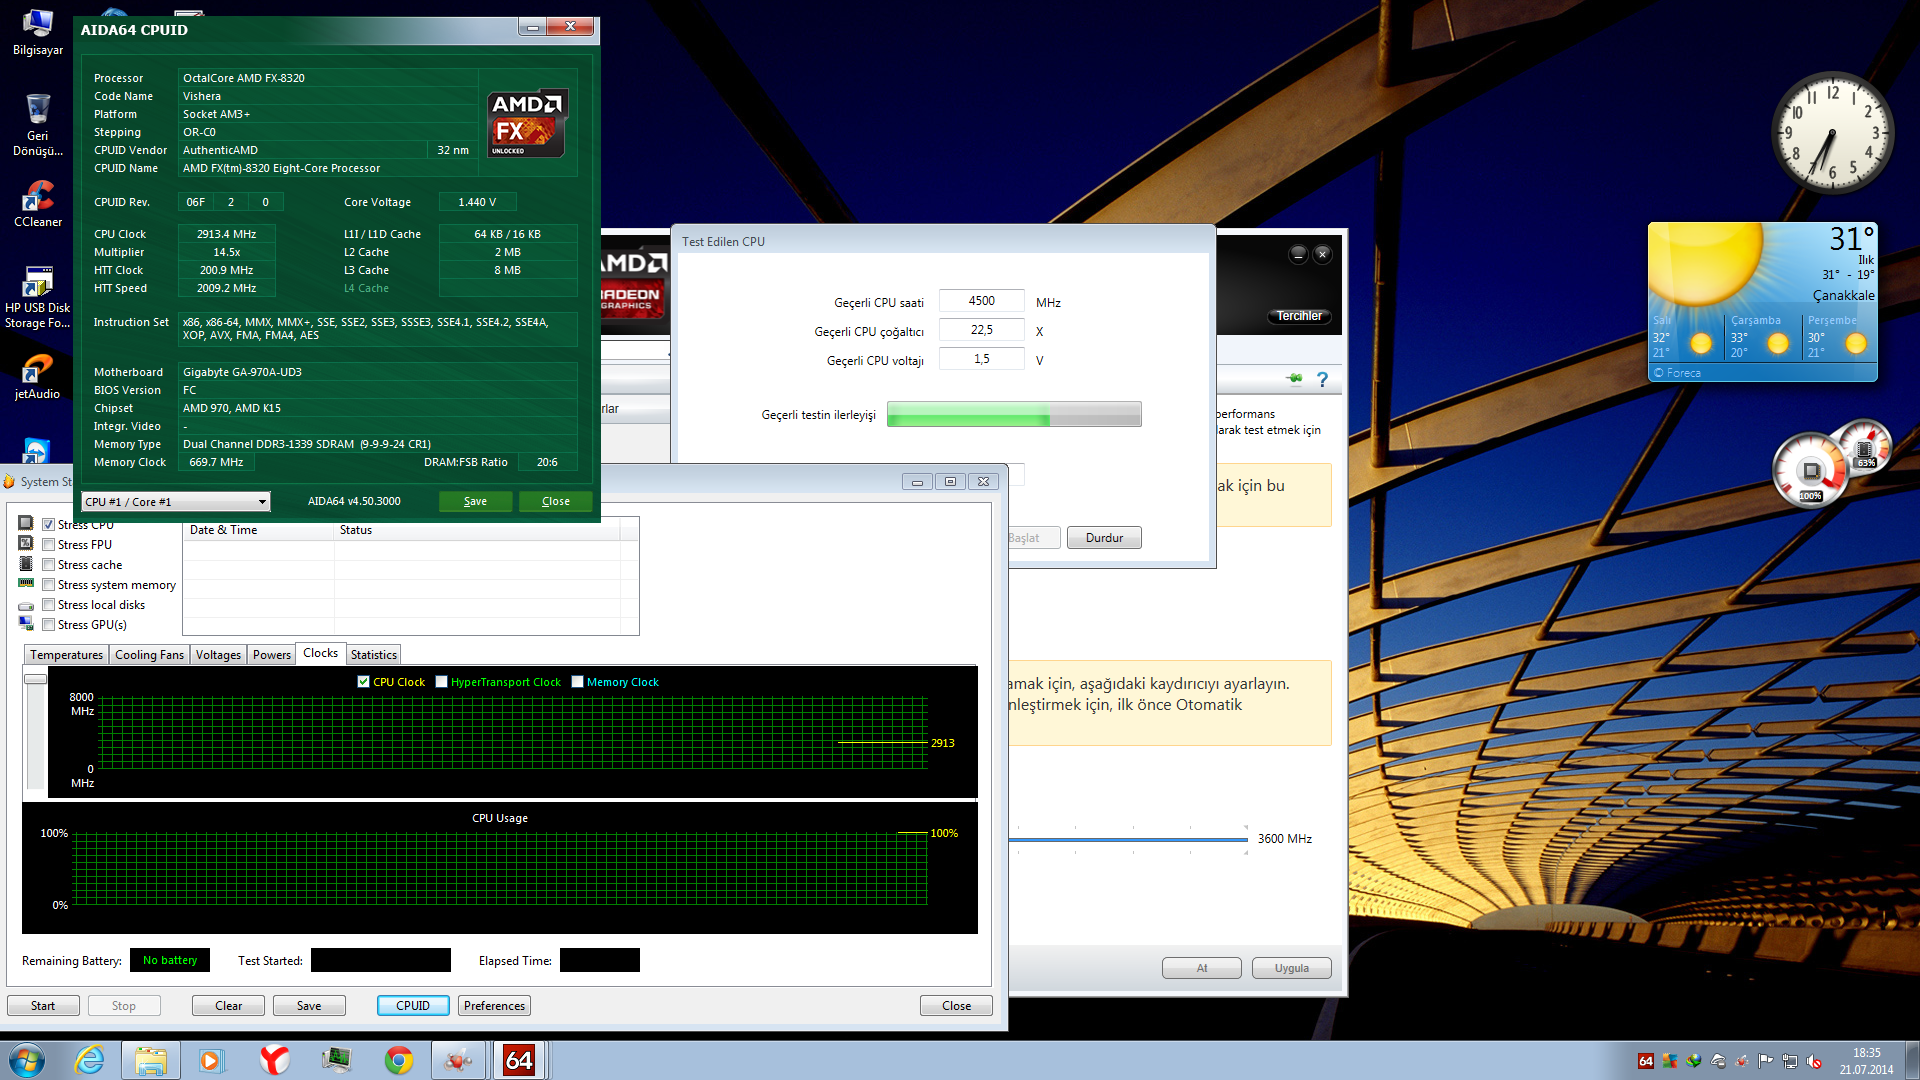Click Uygula button in AMD OverDrive

click(1292, 968)
